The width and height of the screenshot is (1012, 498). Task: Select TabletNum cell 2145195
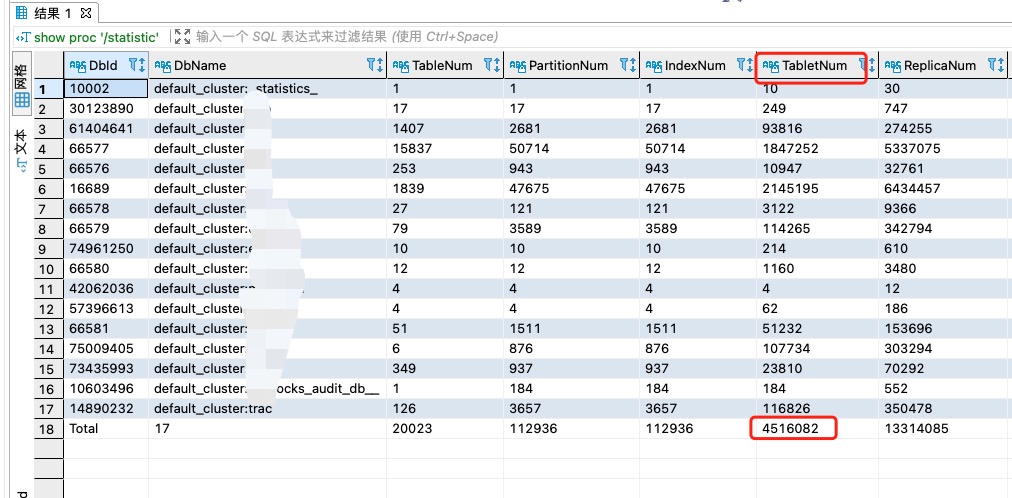(x=818, y=188)
